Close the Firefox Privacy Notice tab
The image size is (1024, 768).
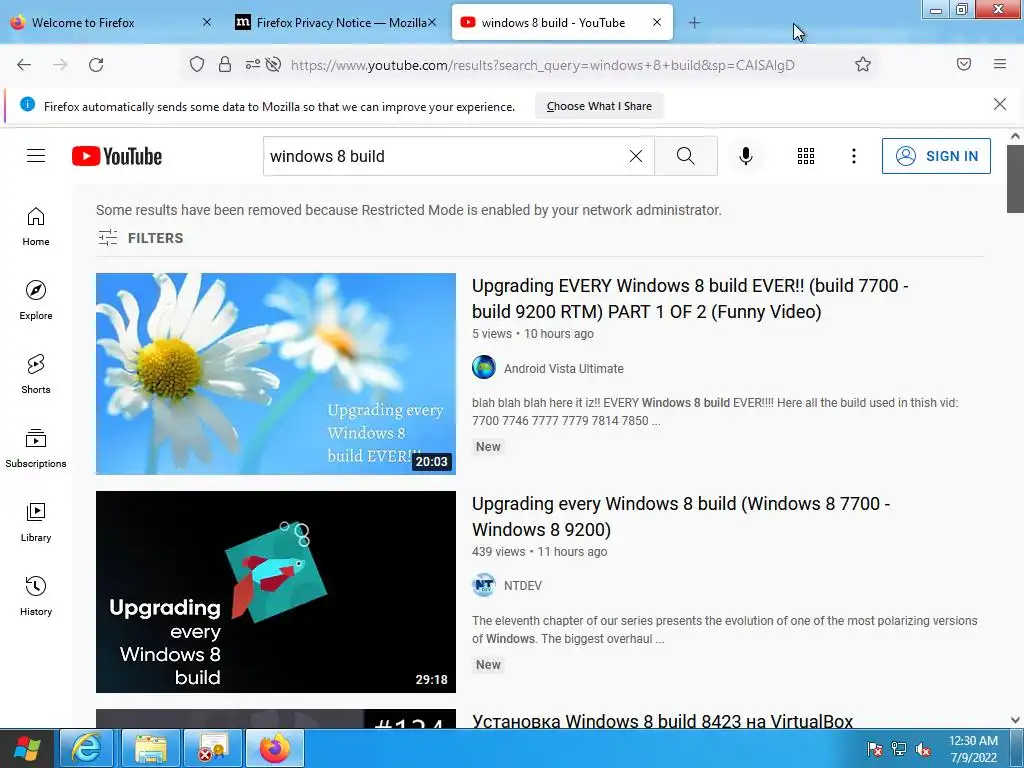coord(432,22)
